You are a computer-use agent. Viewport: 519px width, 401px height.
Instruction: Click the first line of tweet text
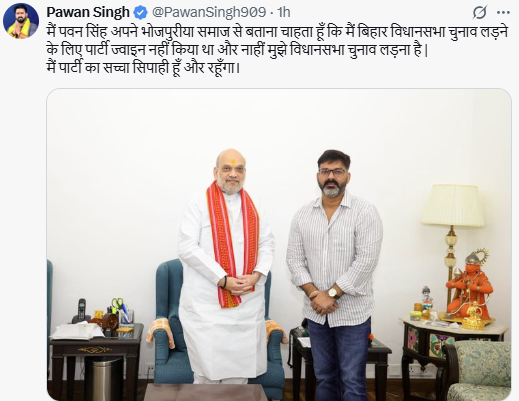point(277,32)
